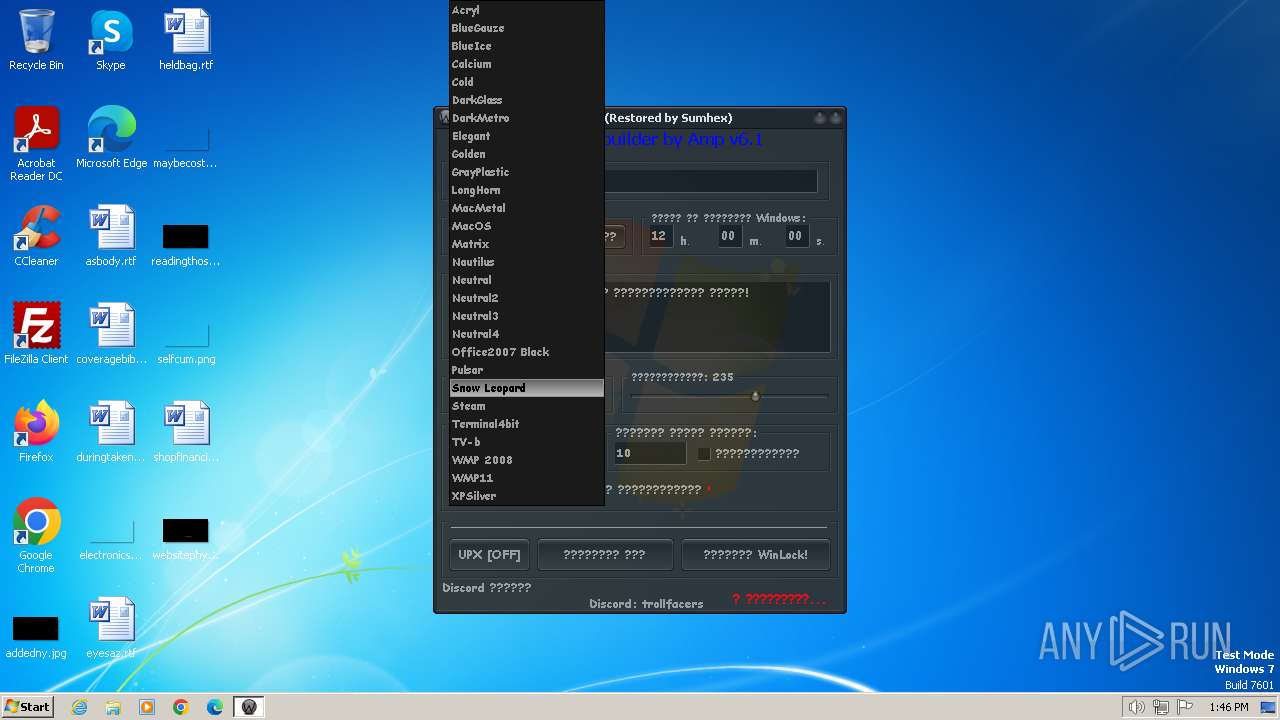Pick GrayPlastic in the list
The image size is (1280, 720).
point(527,172)
